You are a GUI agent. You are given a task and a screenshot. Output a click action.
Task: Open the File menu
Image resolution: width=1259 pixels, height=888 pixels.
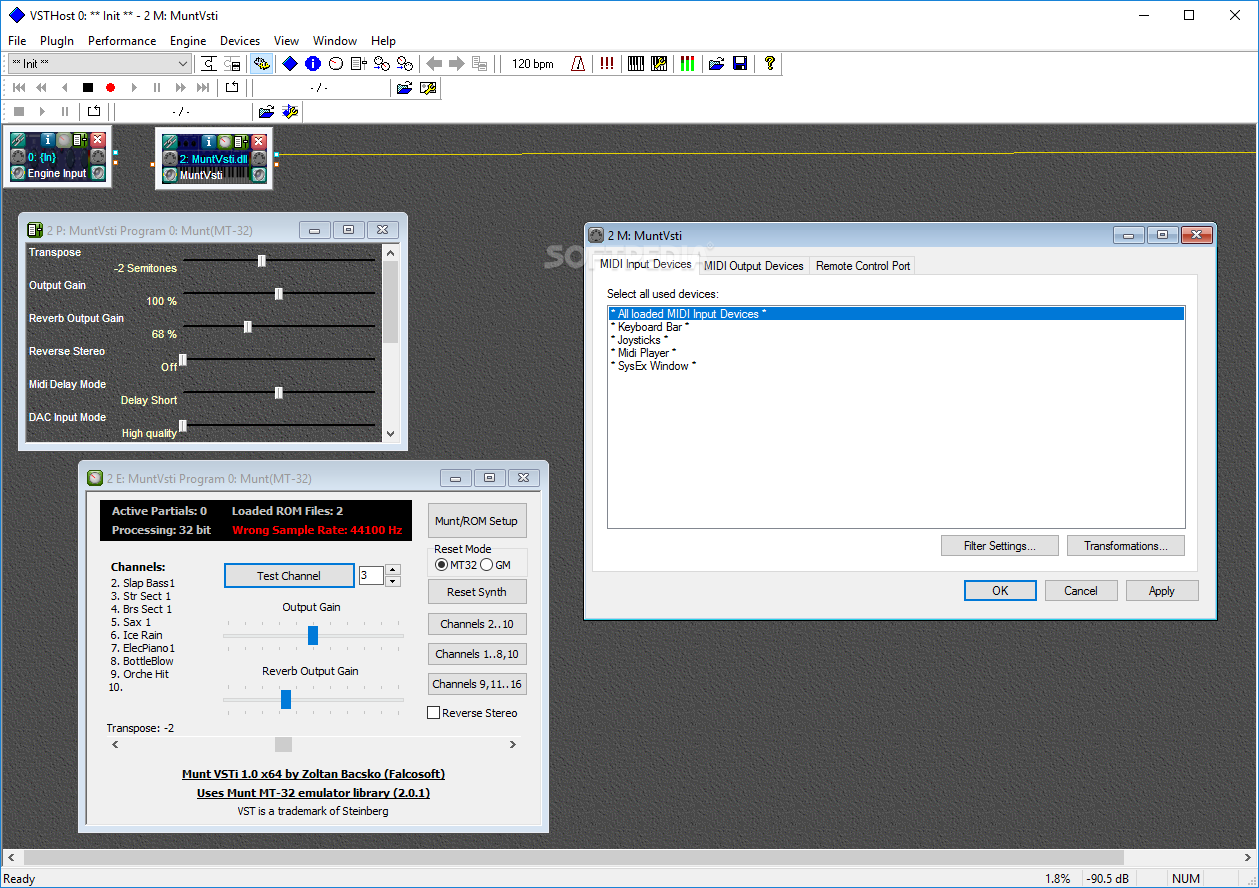(17, 41)
